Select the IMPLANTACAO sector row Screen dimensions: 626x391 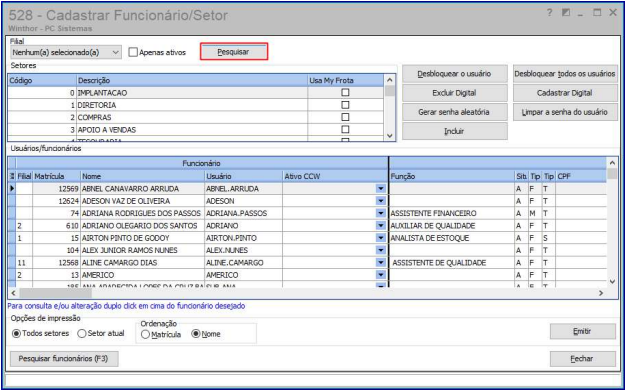[x=196, y=93]
